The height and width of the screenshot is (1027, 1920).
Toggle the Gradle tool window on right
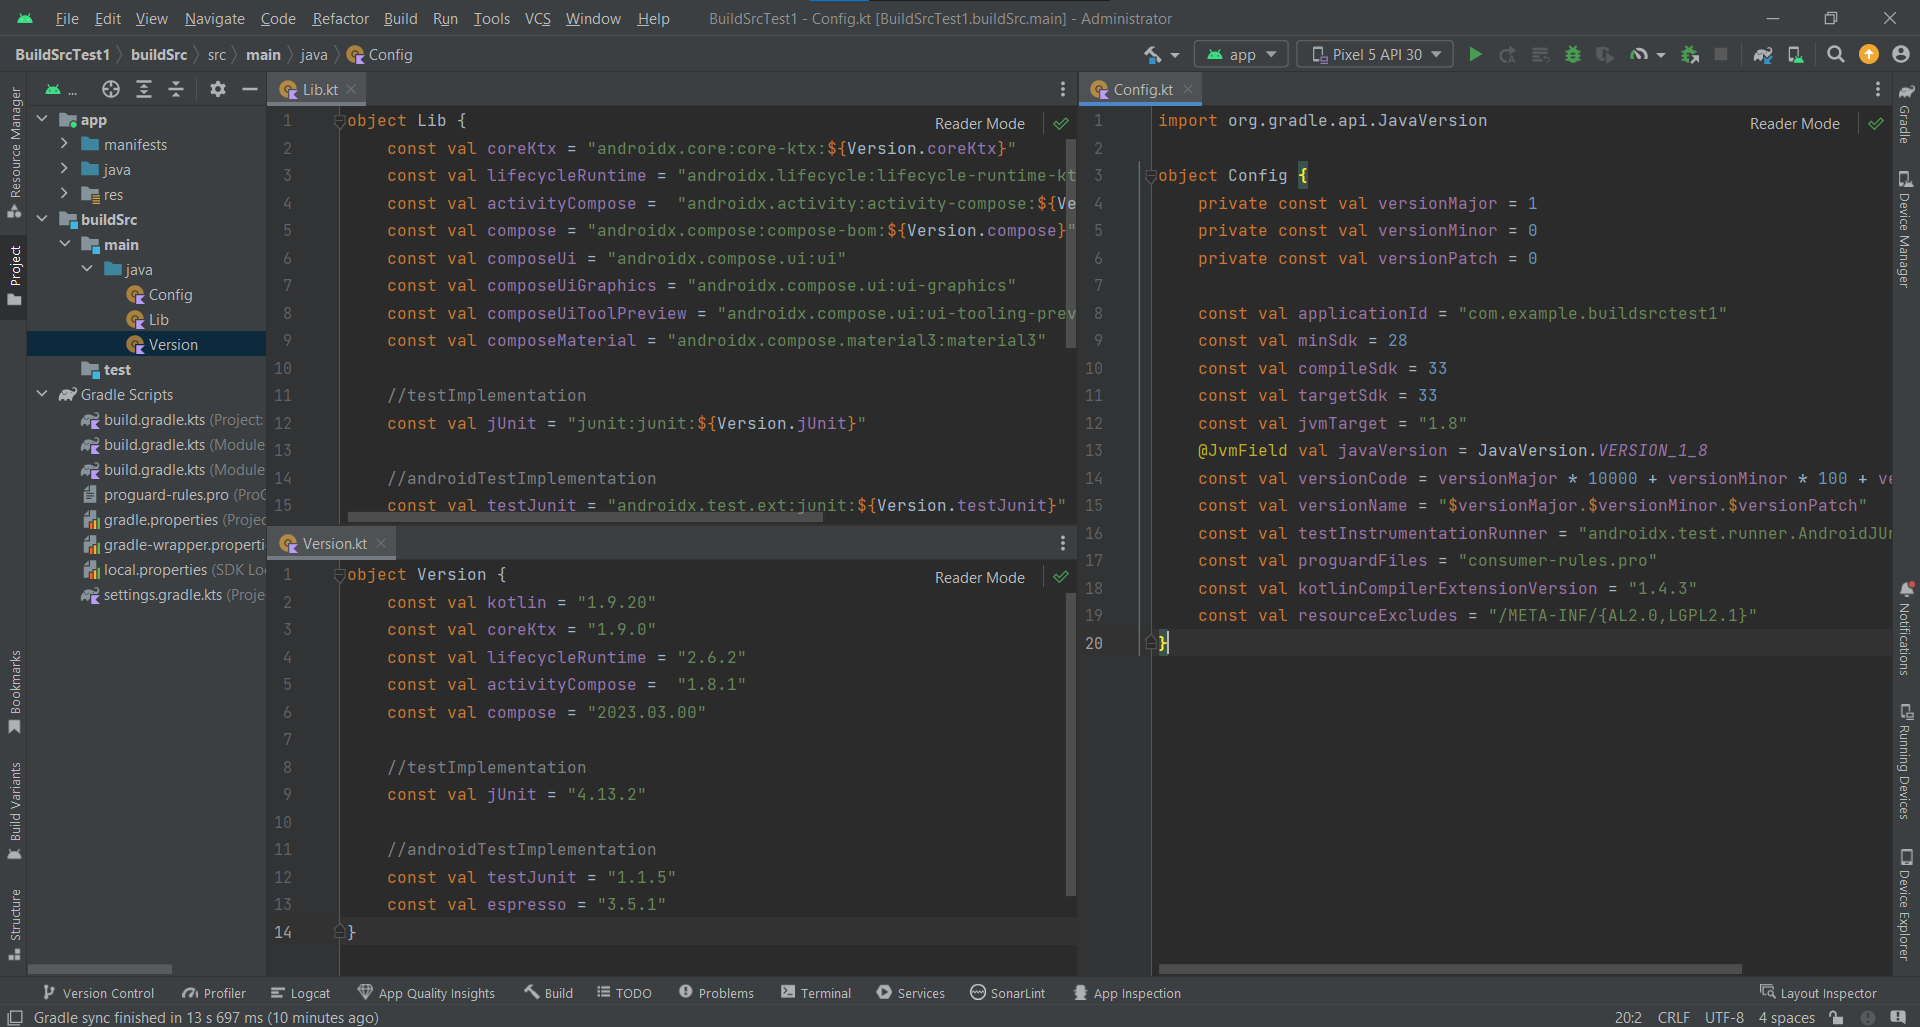[x=1905, y=113]
